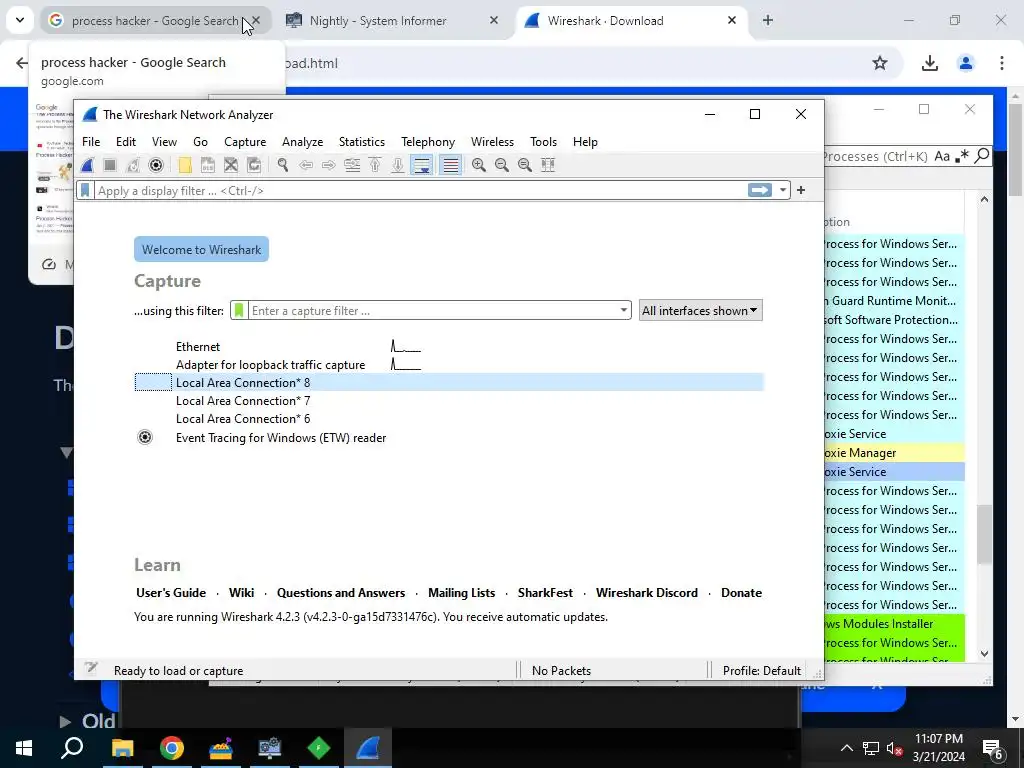The height and width of the screenshot is (768, 1024).
Task: Click the Save capture file icon
Action: click(208, 165)
